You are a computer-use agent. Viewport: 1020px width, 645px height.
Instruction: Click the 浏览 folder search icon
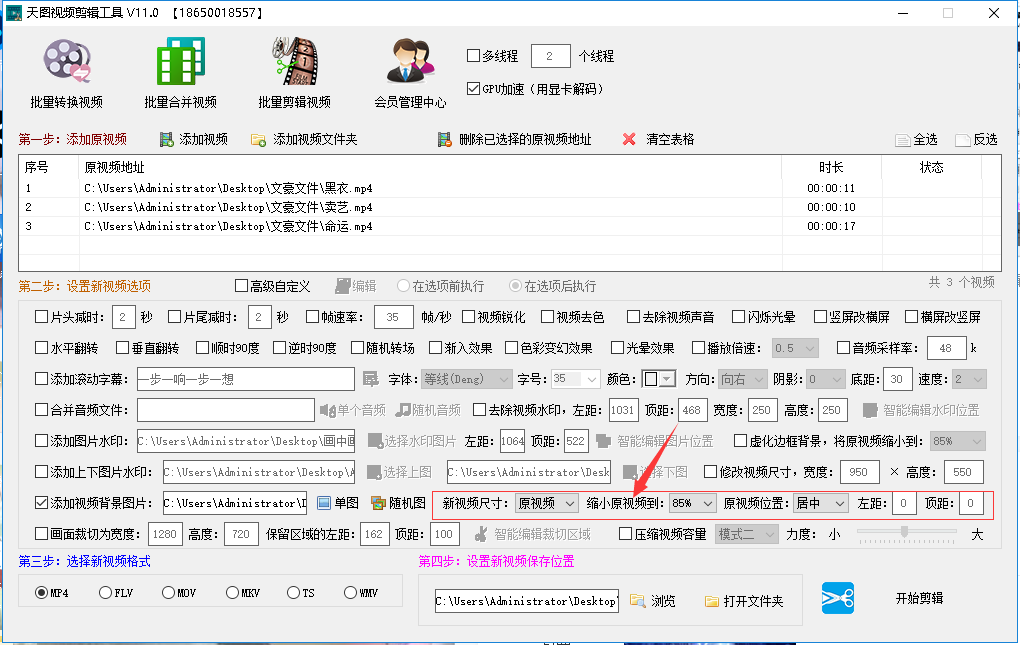(638, 601)
